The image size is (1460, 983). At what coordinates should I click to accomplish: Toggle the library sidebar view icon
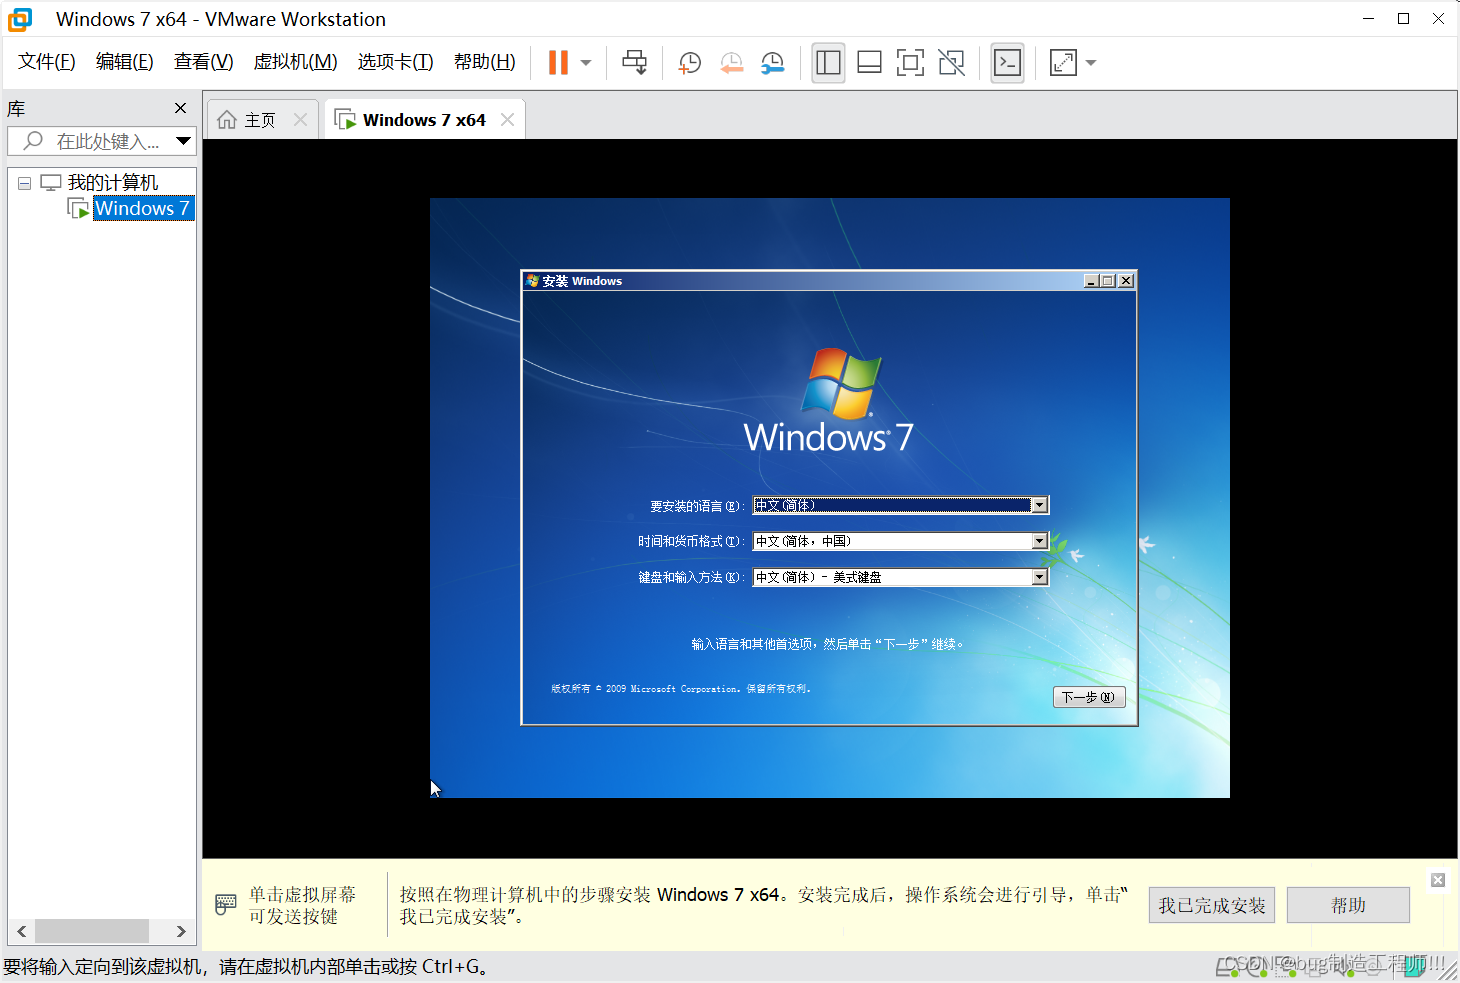click(828, 63)
